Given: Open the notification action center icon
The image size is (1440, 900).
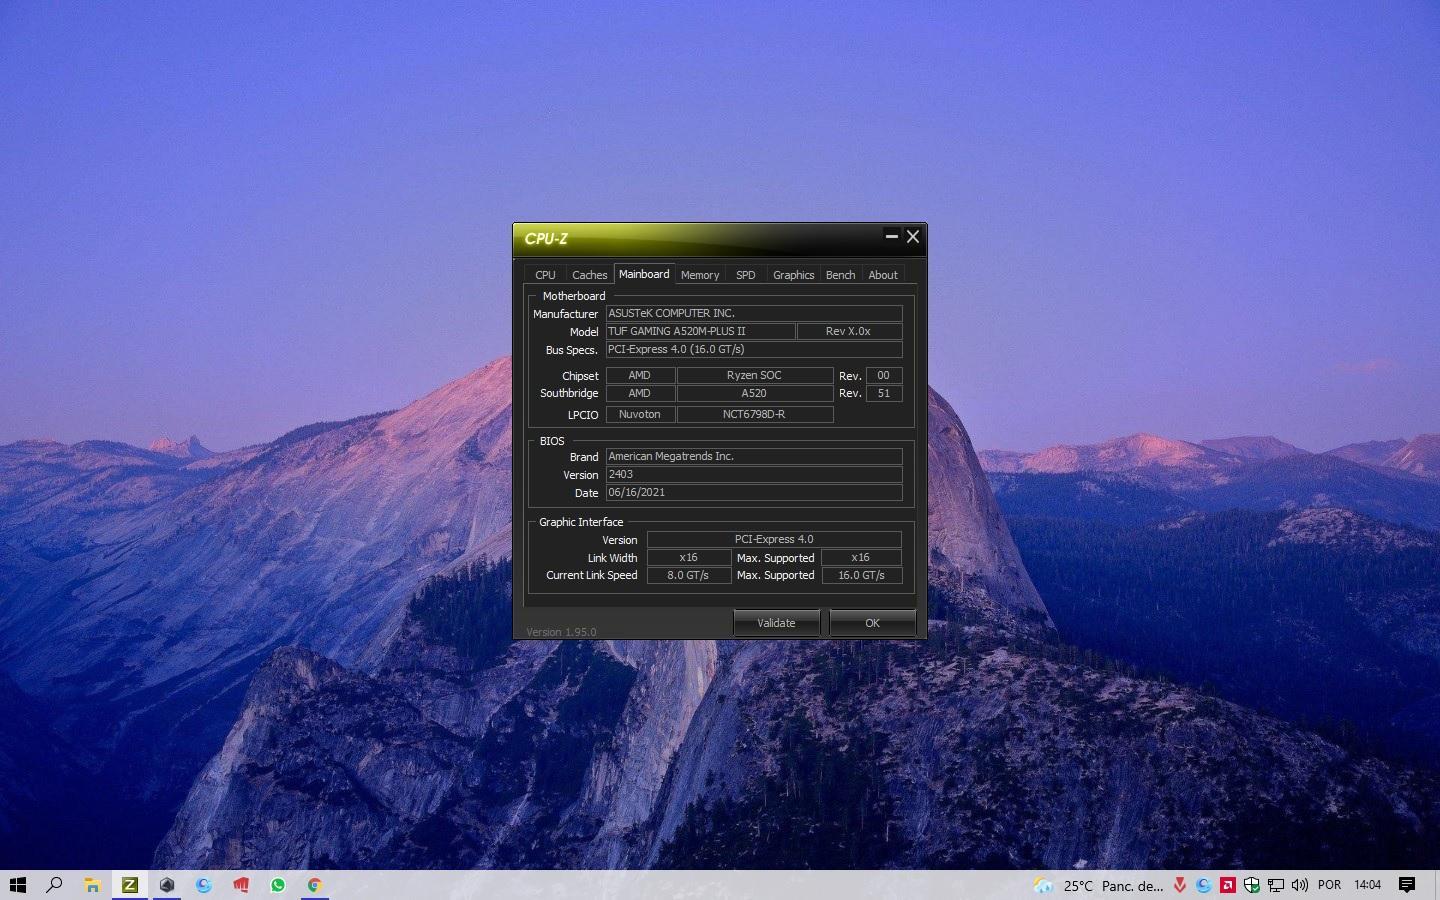Looking at the screenshot, I should click(x=1407, y=885).
